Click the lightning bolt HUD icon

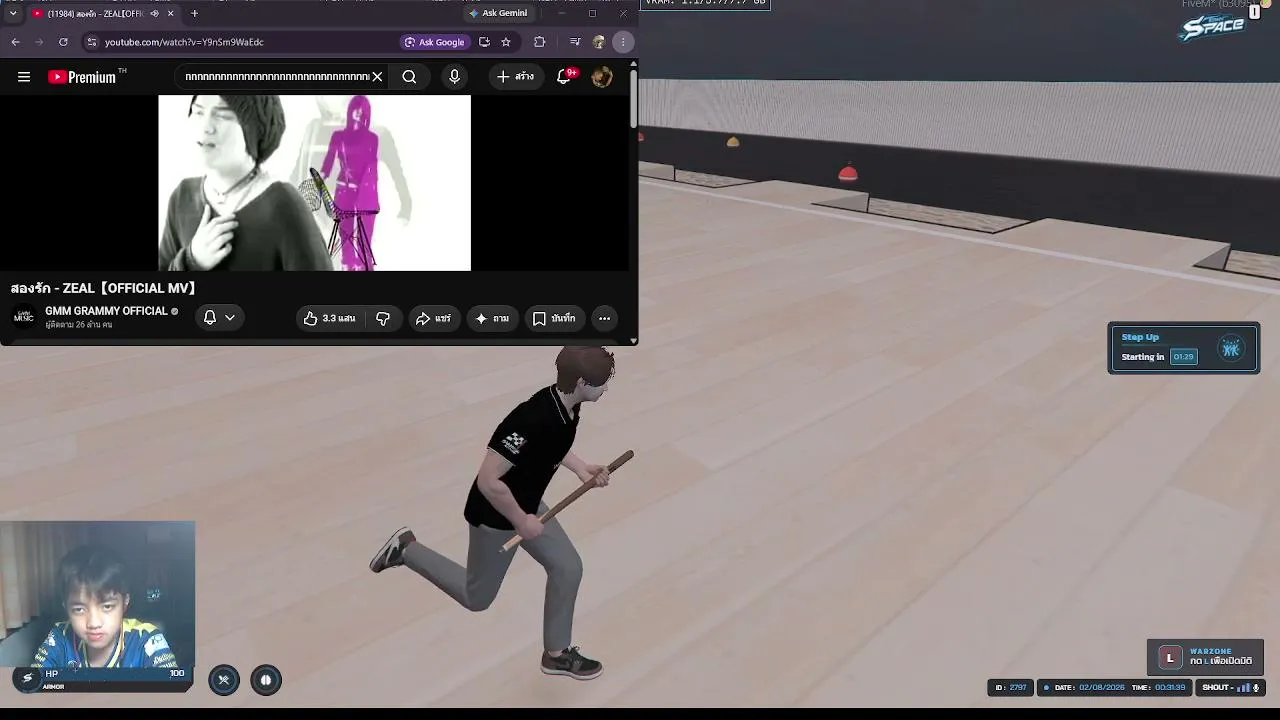point(27,679)
